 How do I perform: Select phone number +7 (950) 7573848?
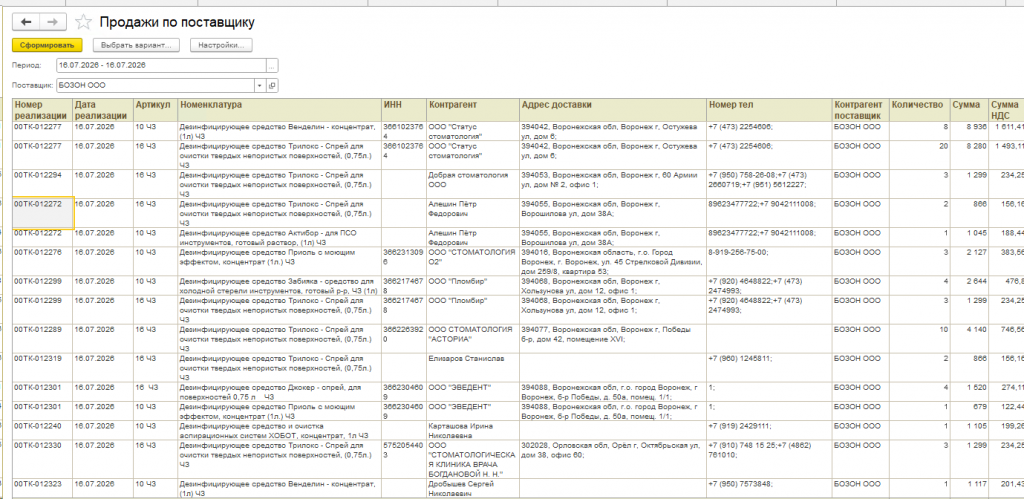point(769,489)
